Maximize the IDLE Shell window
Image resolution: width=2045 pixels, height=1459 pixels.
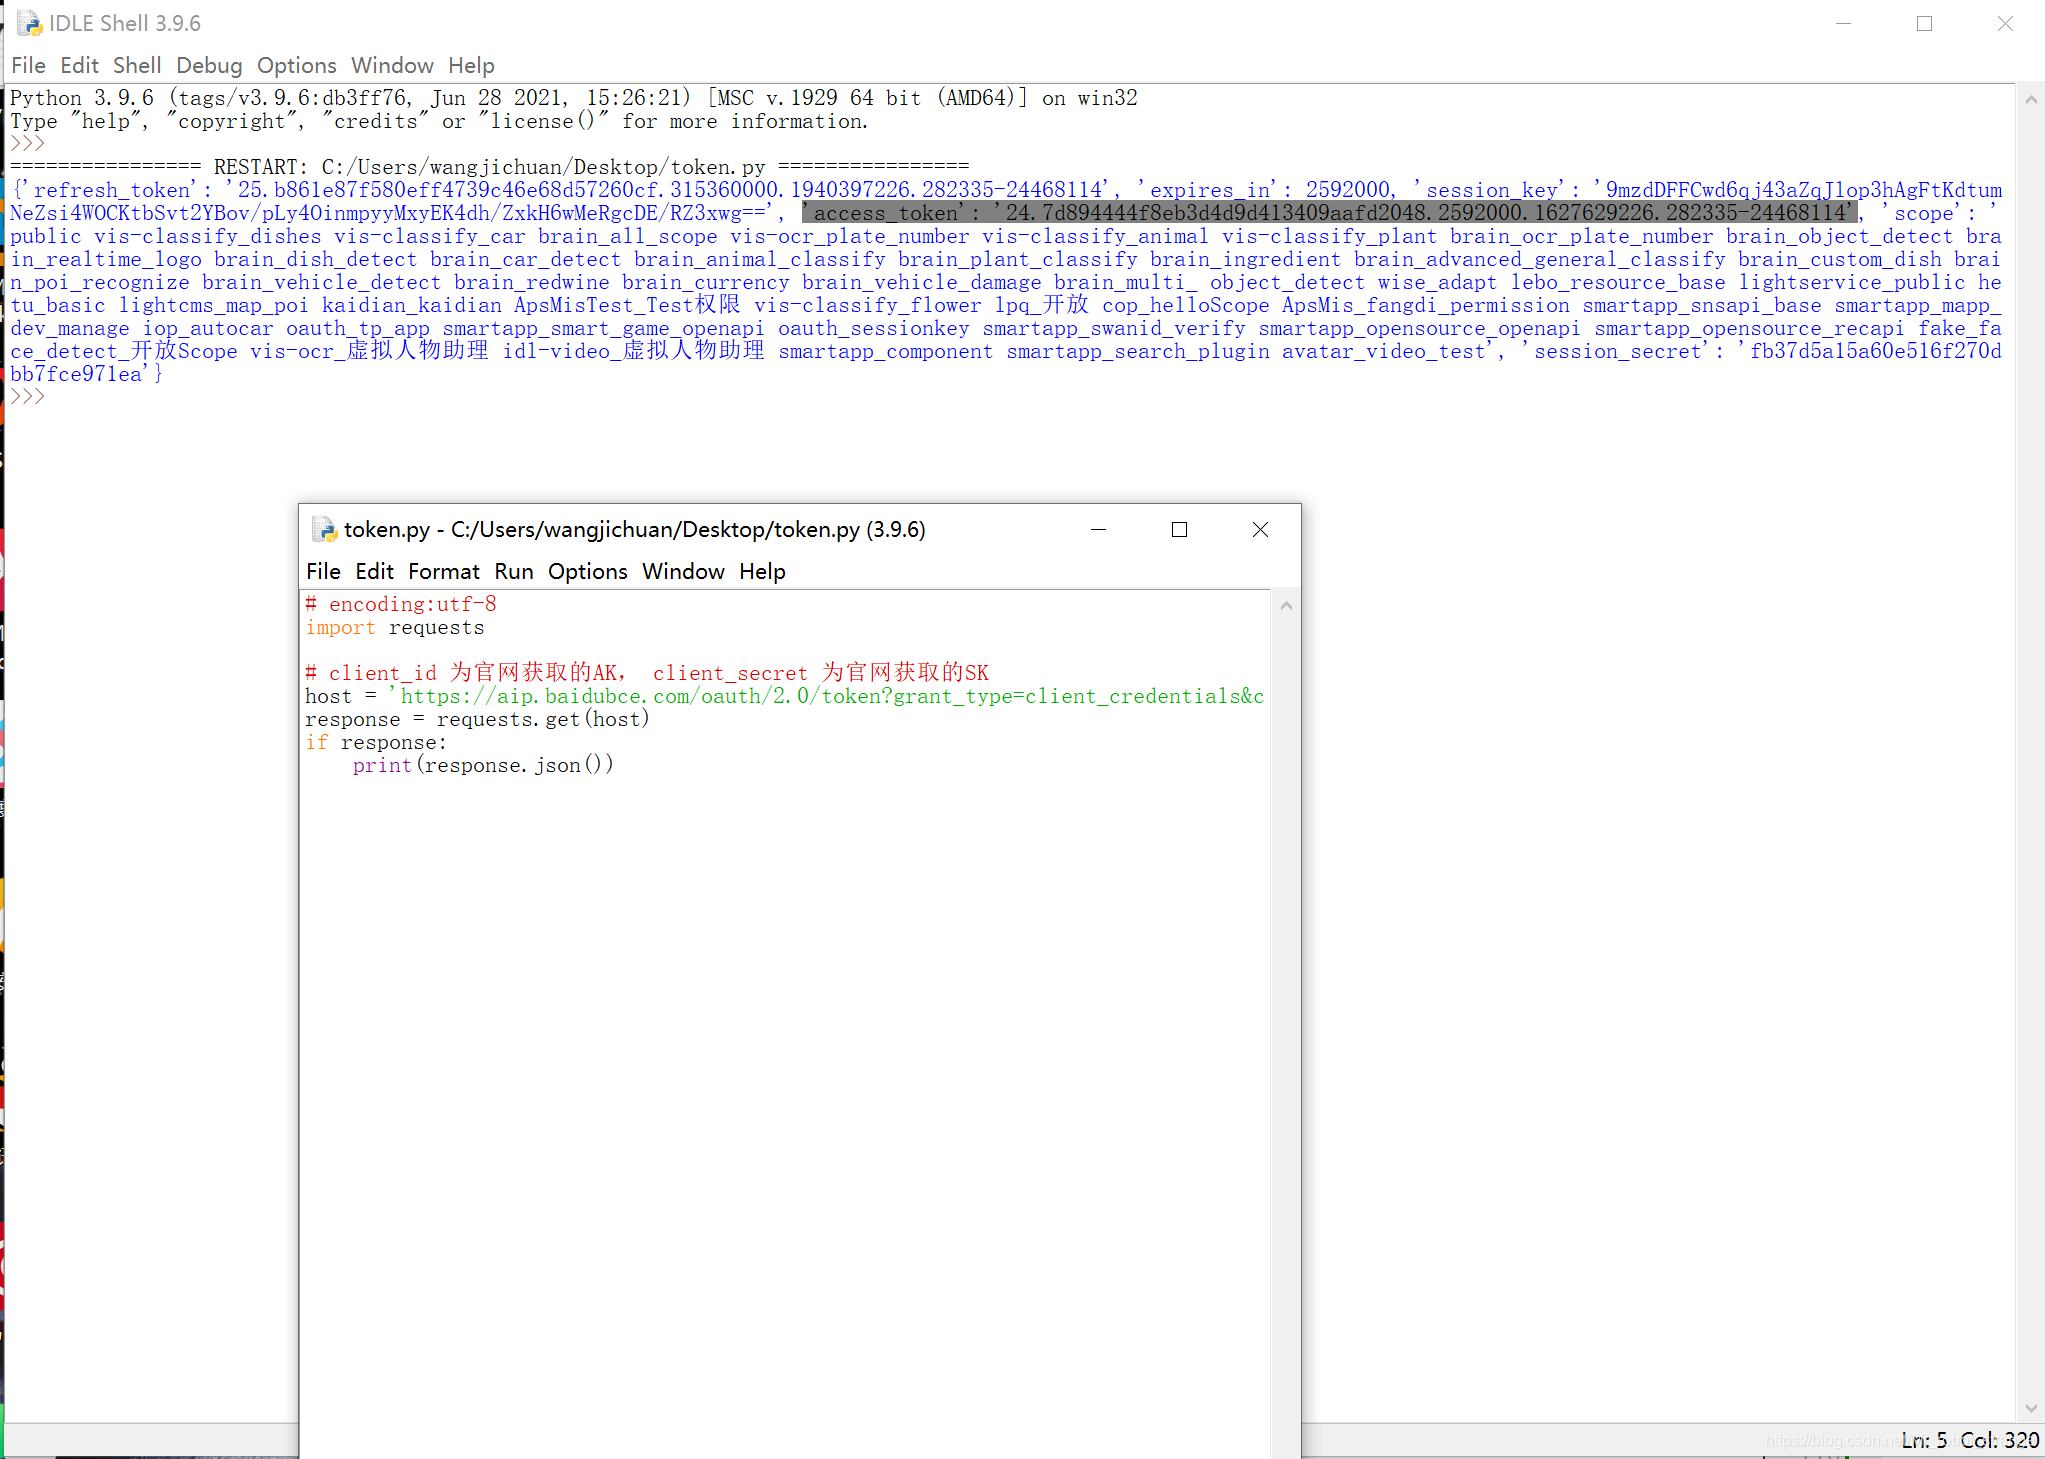click(1924, 23)
